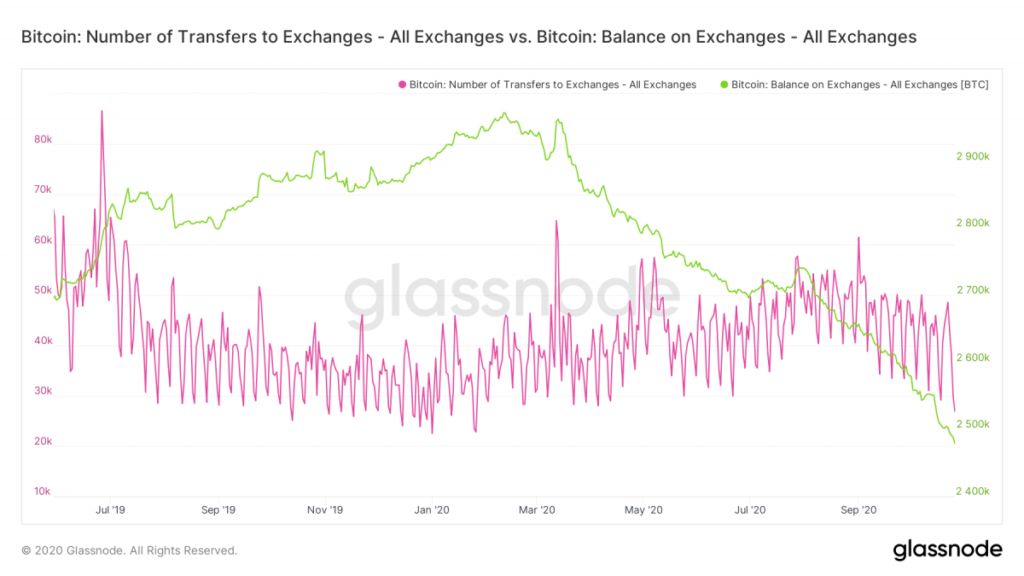Click the glassnode logo in the bottom right
Viewport: 1024px width, 576px height.
tap(947, 549)
